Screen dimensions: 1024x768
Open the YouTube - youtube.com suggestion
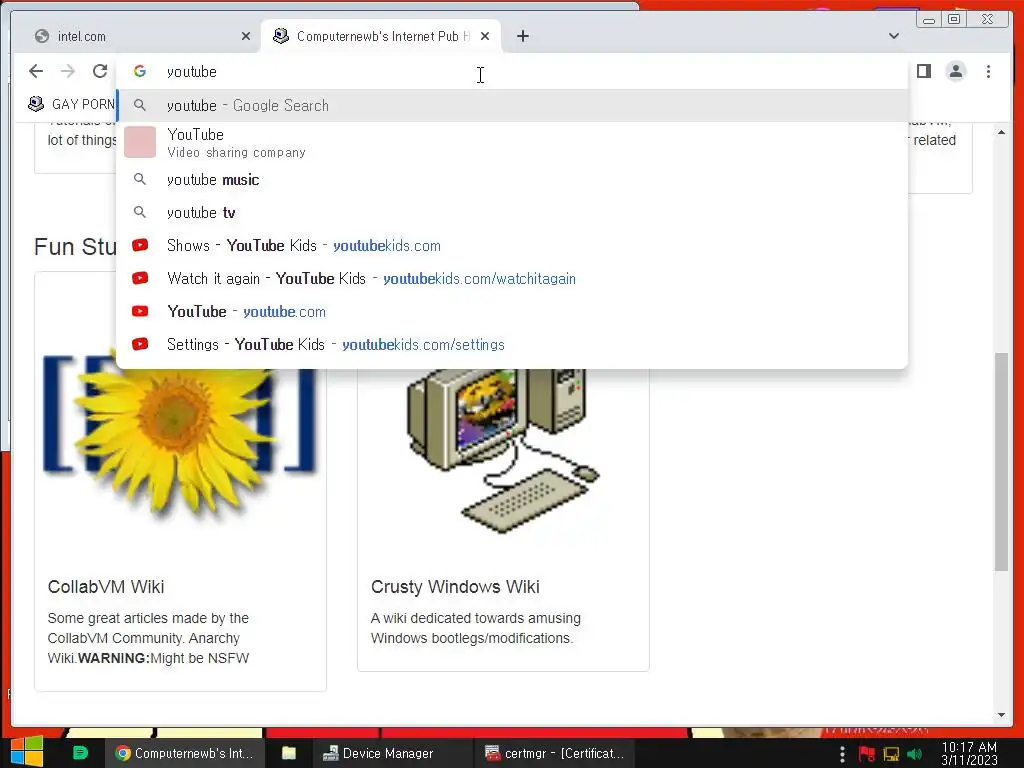pos(513,312)
